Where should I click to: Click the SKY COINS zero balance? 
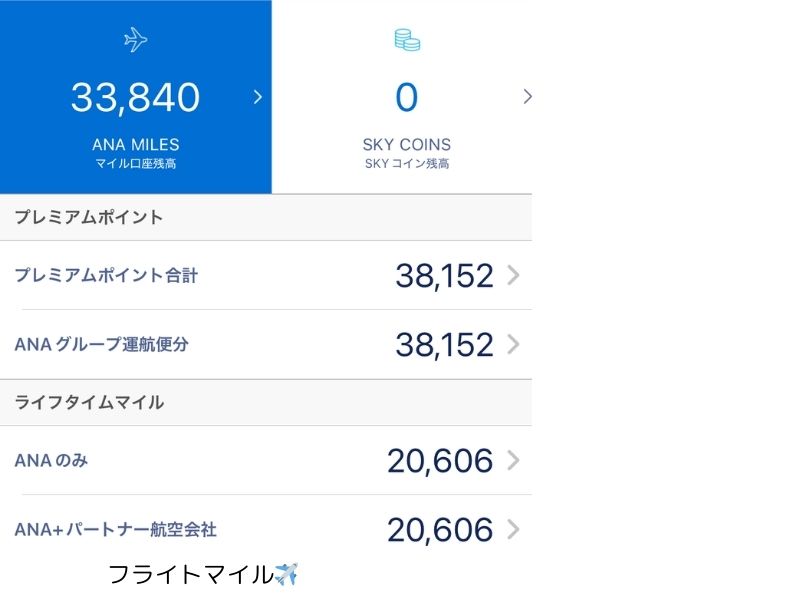407,97
